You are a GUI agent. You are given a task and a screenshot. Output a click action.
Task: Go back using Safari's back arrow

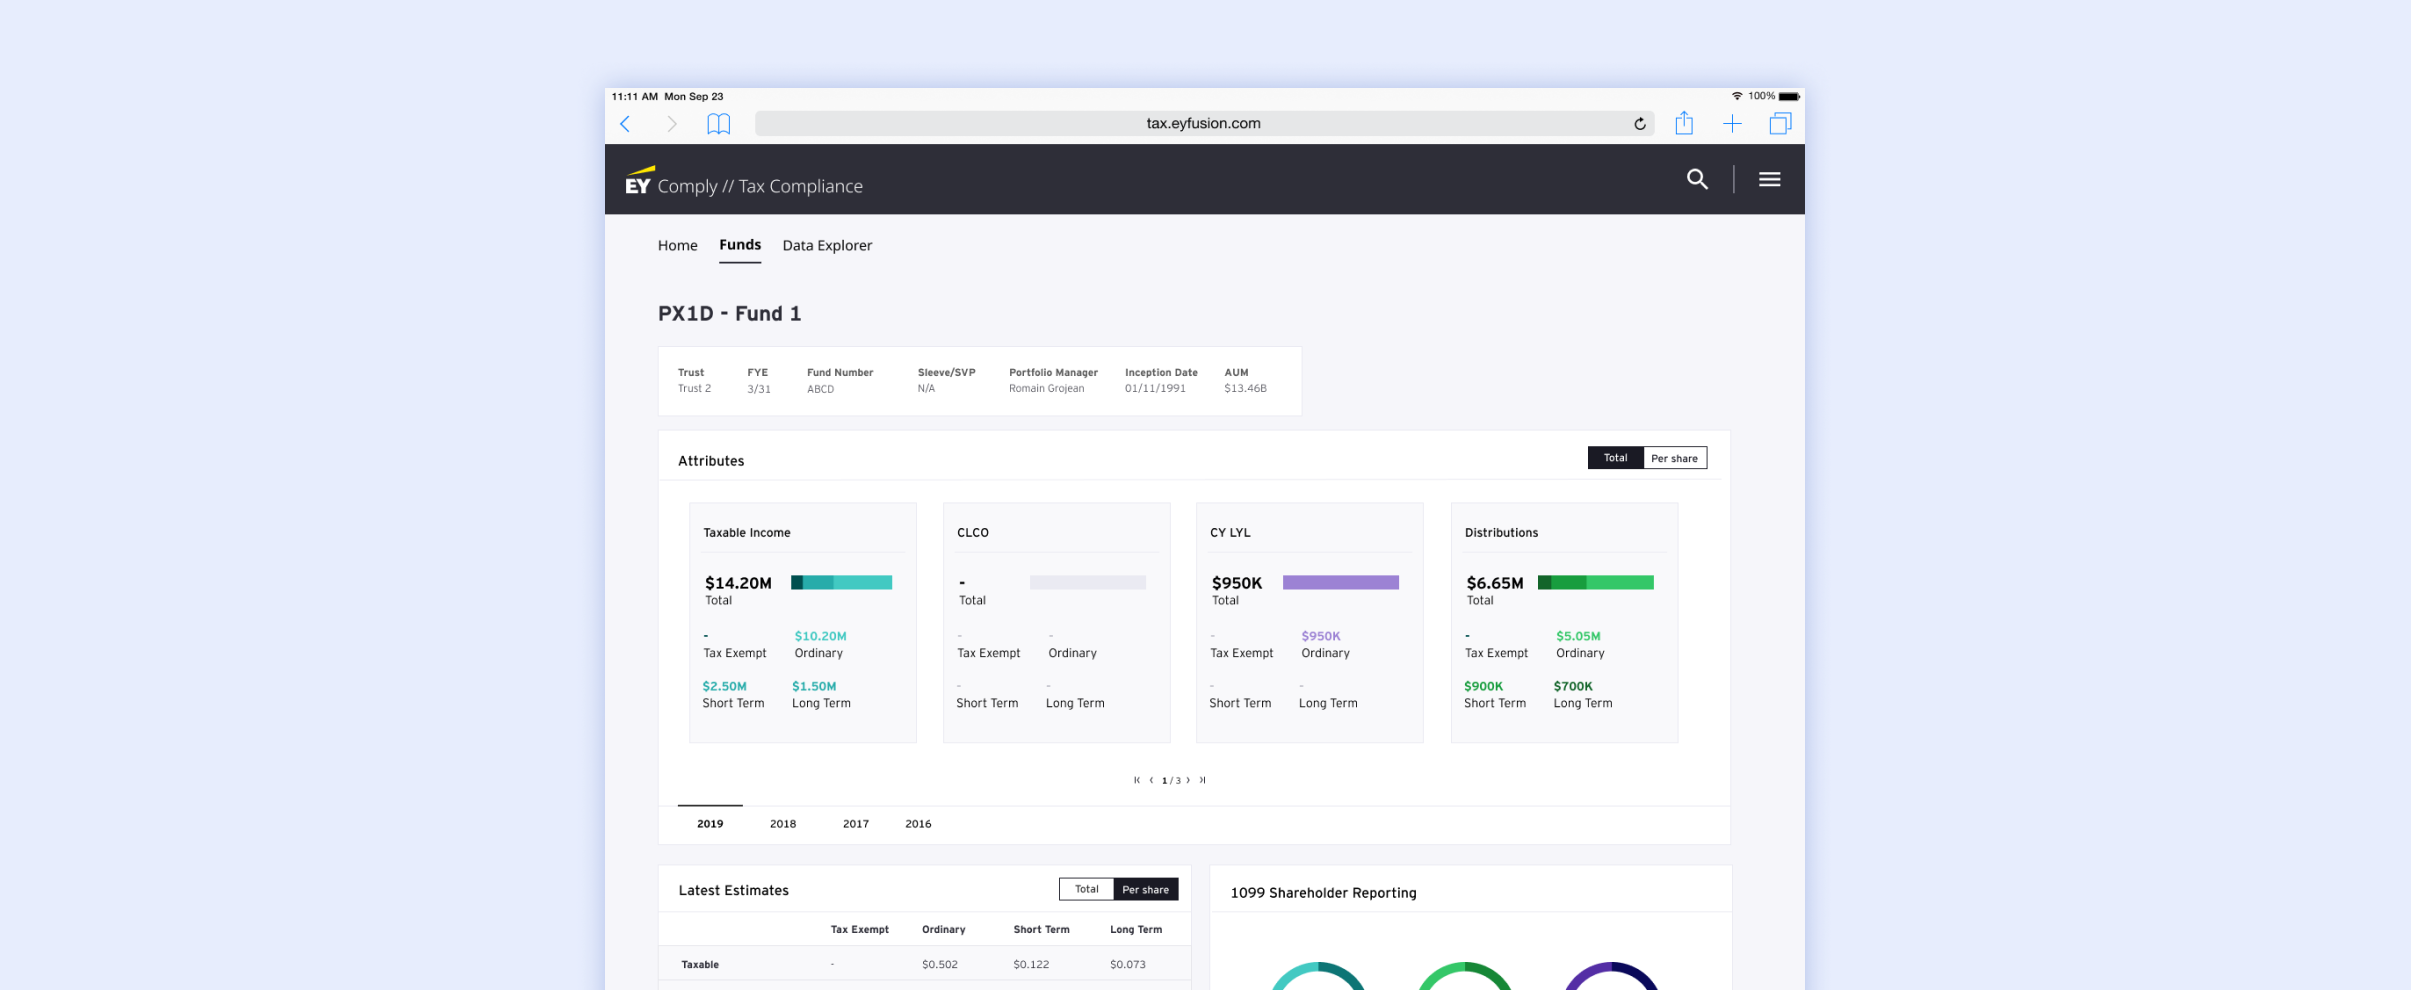pyautogui.click(x=625, y=124)
